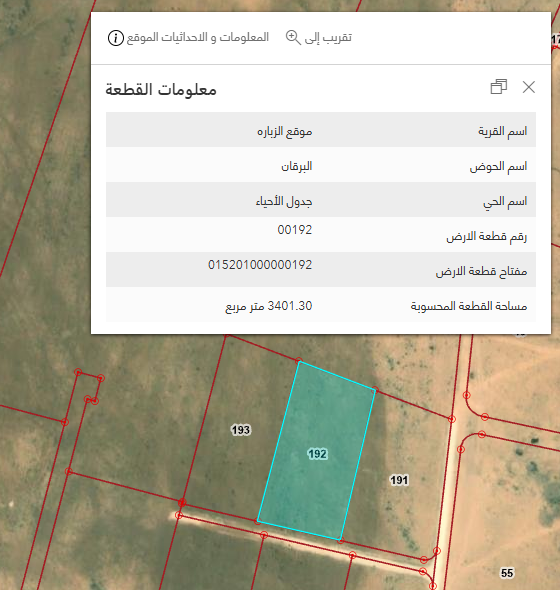Select parcel 191 on the map
The width and height of the screenshot is (560, 590).
[399, 480]
